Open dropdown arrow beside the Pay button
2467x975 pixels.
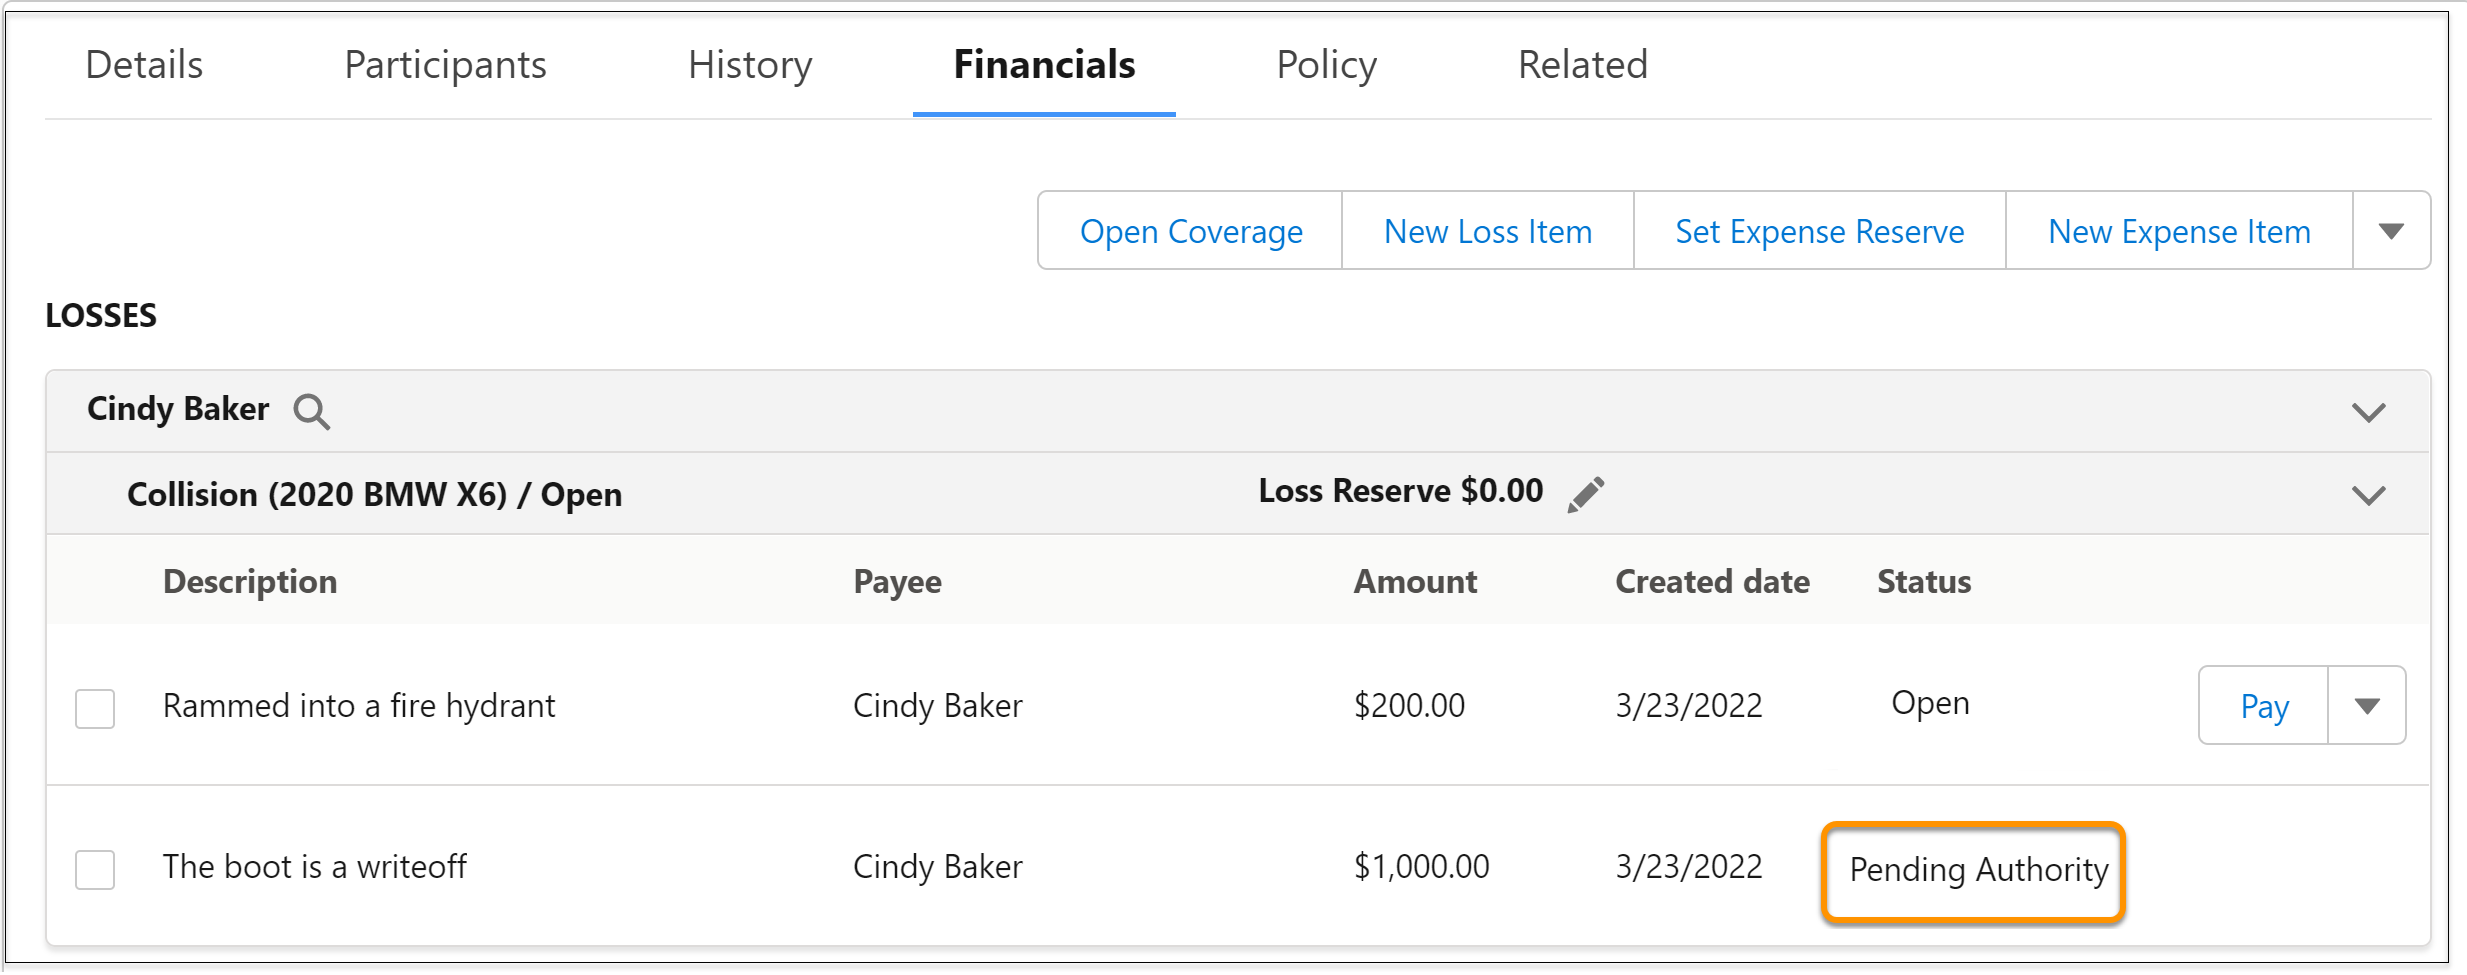coord(2366,706)
